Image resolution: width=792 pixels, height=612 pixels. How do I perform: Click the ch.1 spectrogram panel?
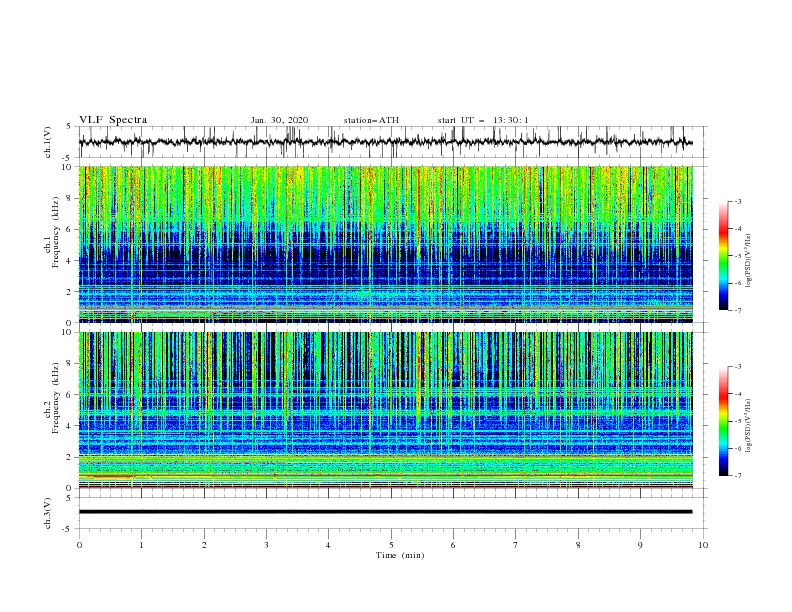tap(385, 244)
